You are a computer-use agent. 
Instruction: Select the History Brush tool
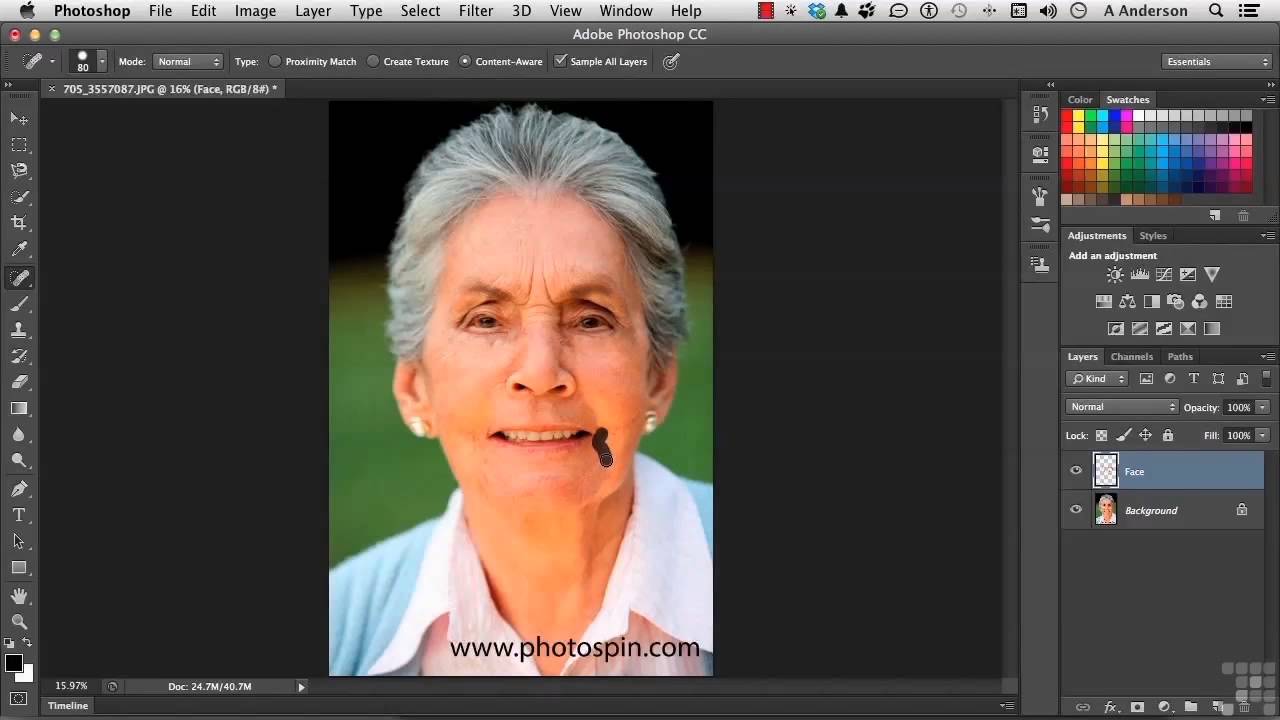click(19, 356)
